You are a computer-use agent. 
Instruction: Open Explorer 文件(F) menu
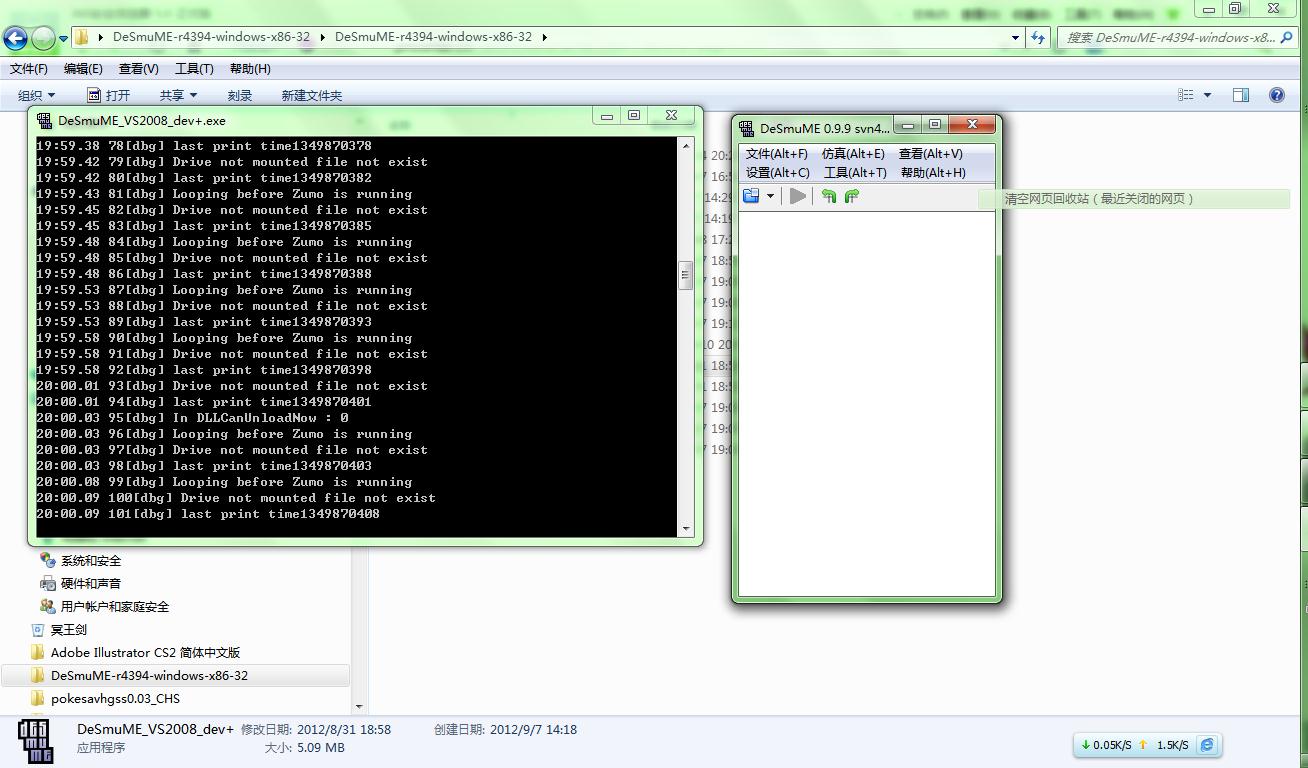click(29, 69)
